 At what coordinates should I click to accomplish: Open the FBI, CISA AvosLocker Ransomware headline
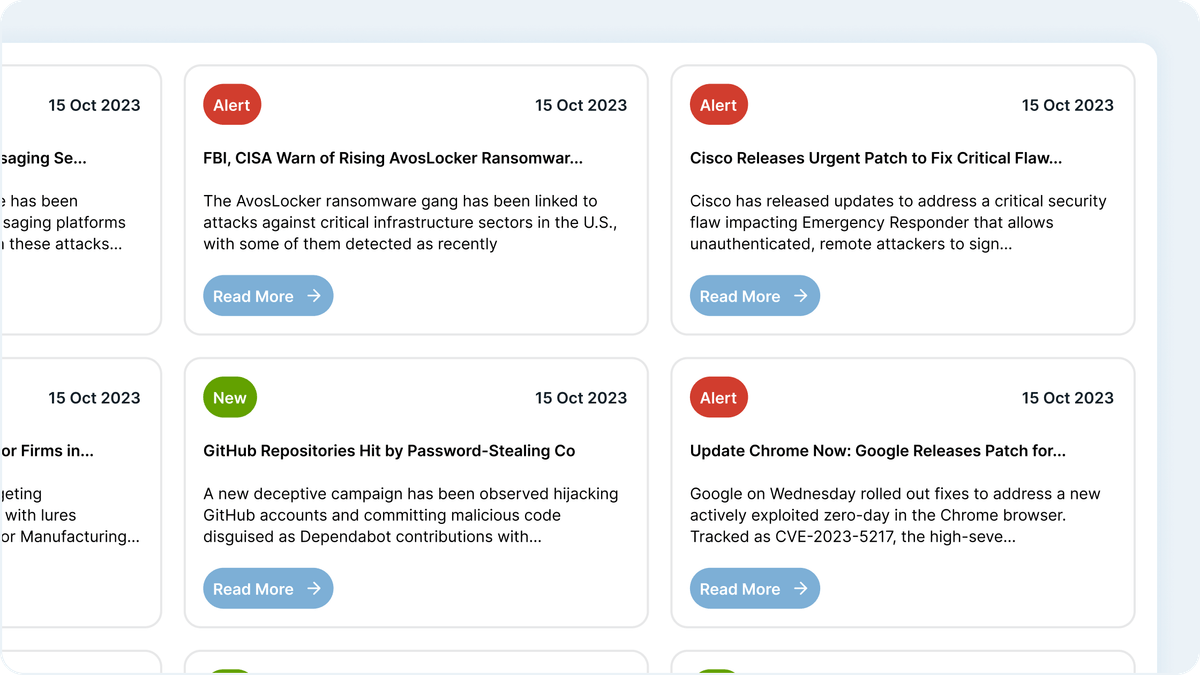click(x=392, y=158)
